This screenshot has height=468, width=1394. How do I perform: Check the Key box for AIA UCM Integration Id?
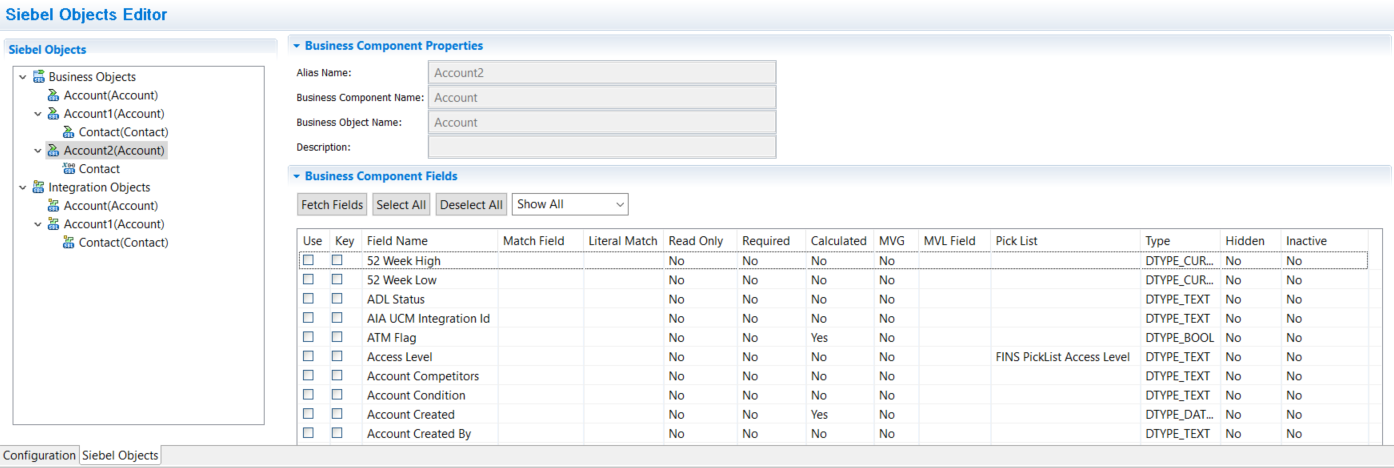click(x=338, y=318)
